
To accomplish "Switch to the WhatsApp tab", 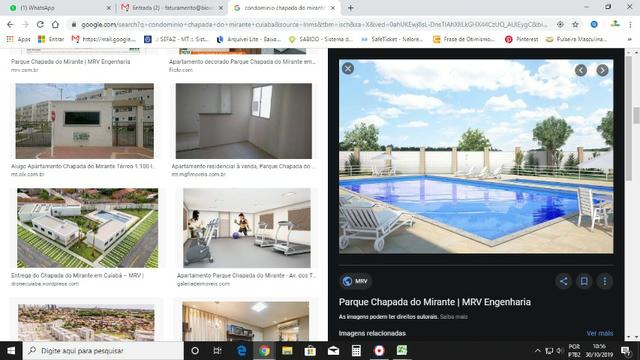I will 60,8.
